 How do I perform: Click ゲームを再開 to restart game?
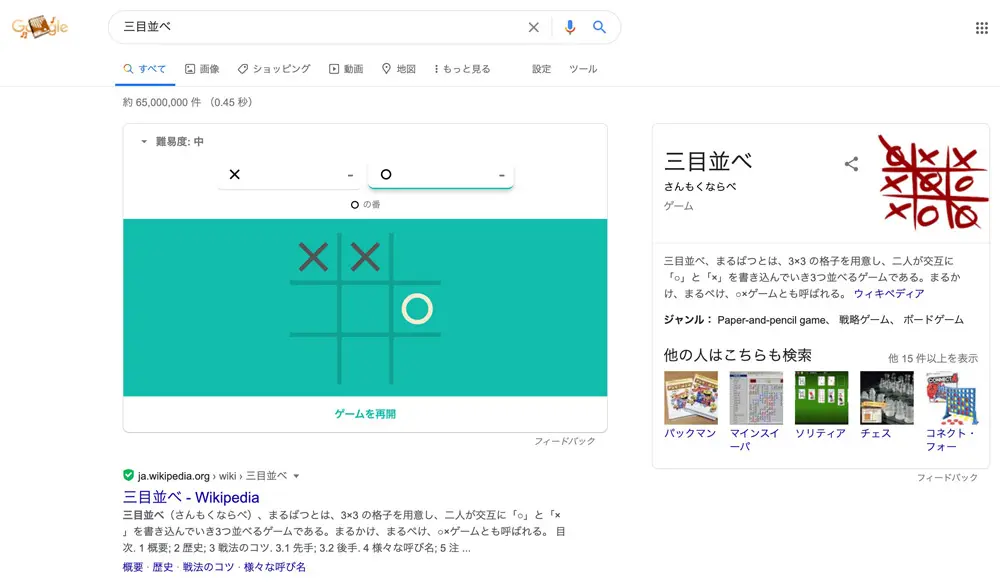pos(365,414)
